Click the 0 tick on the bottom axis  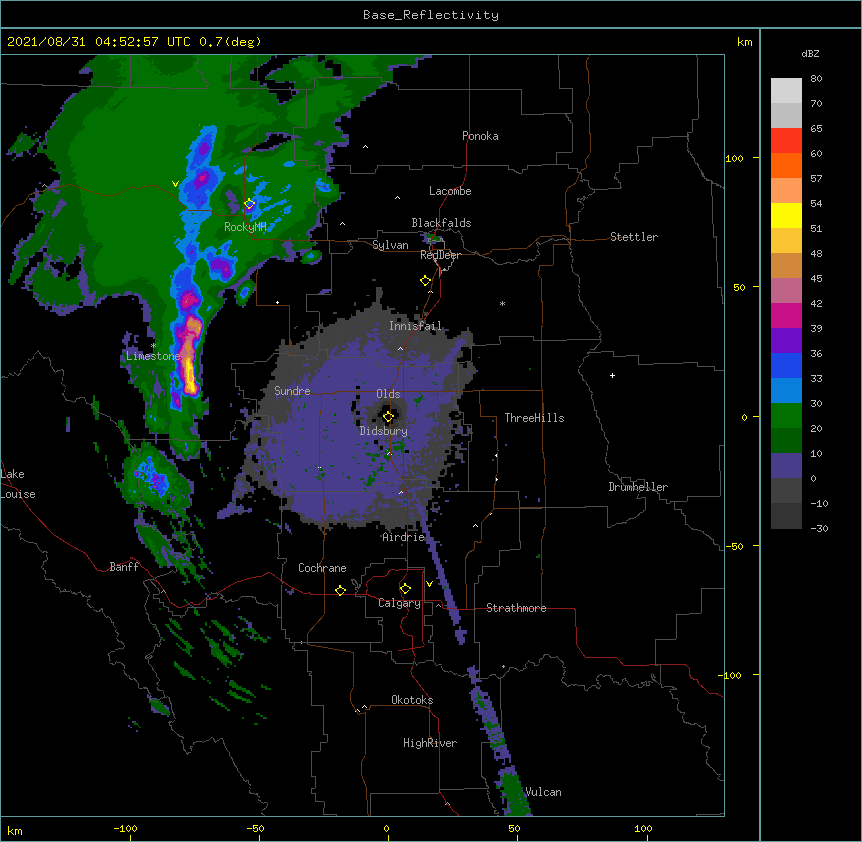pyautogui.click(x=386, y=828)
